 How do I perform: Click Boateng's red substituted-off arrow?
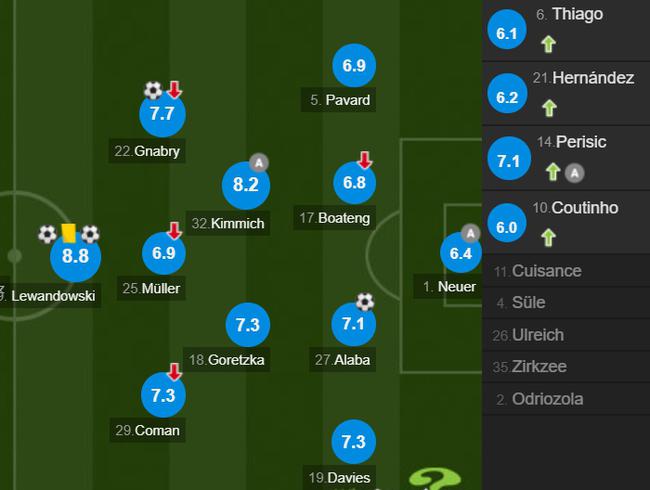coord(365,160)
